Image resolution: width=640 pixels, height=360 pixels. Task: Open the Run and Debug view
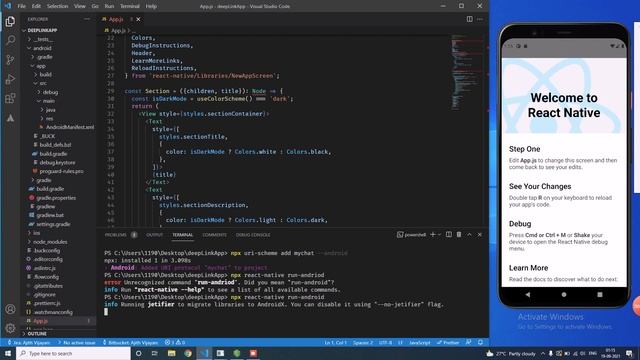point(10,79)
